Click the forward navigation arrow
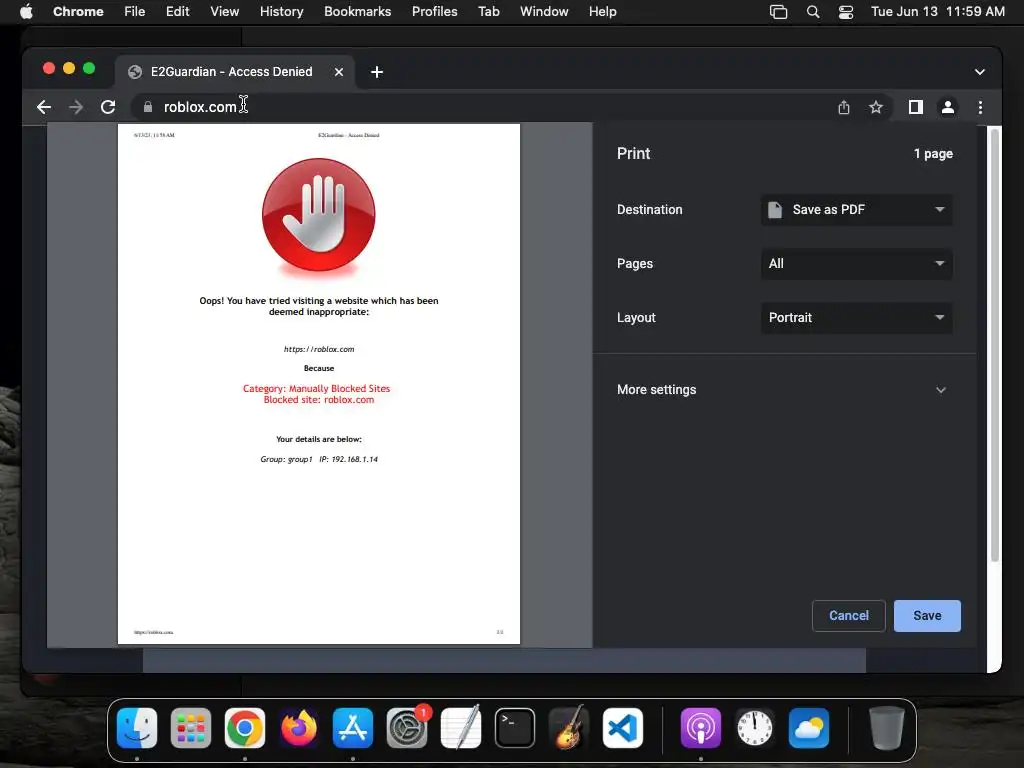1024x768 pixels. click(x=76, y=107)
